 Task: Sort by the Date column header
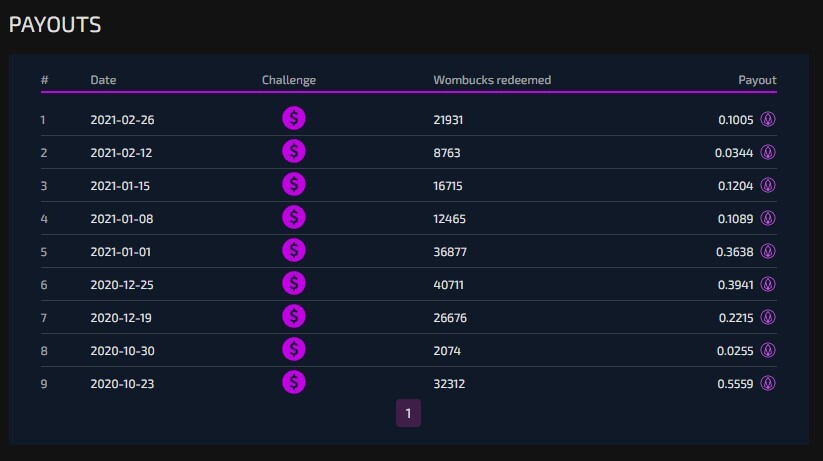[x=103, y=80]
